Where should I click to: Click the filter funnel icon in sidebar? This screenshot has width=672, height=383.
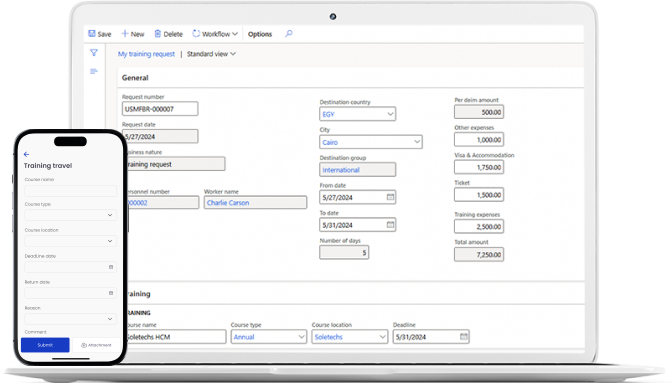pos(94,53)
